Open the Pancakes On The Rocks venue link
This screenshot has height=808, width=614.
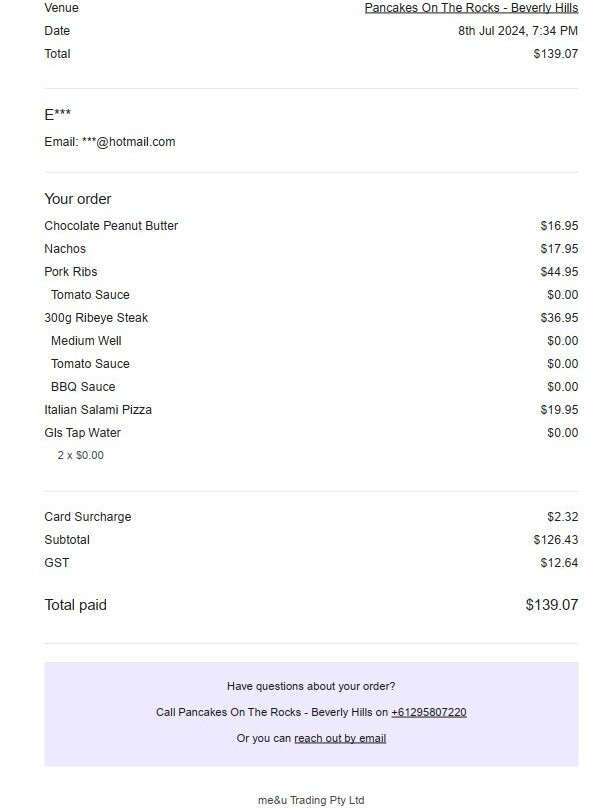coord(471,8)
